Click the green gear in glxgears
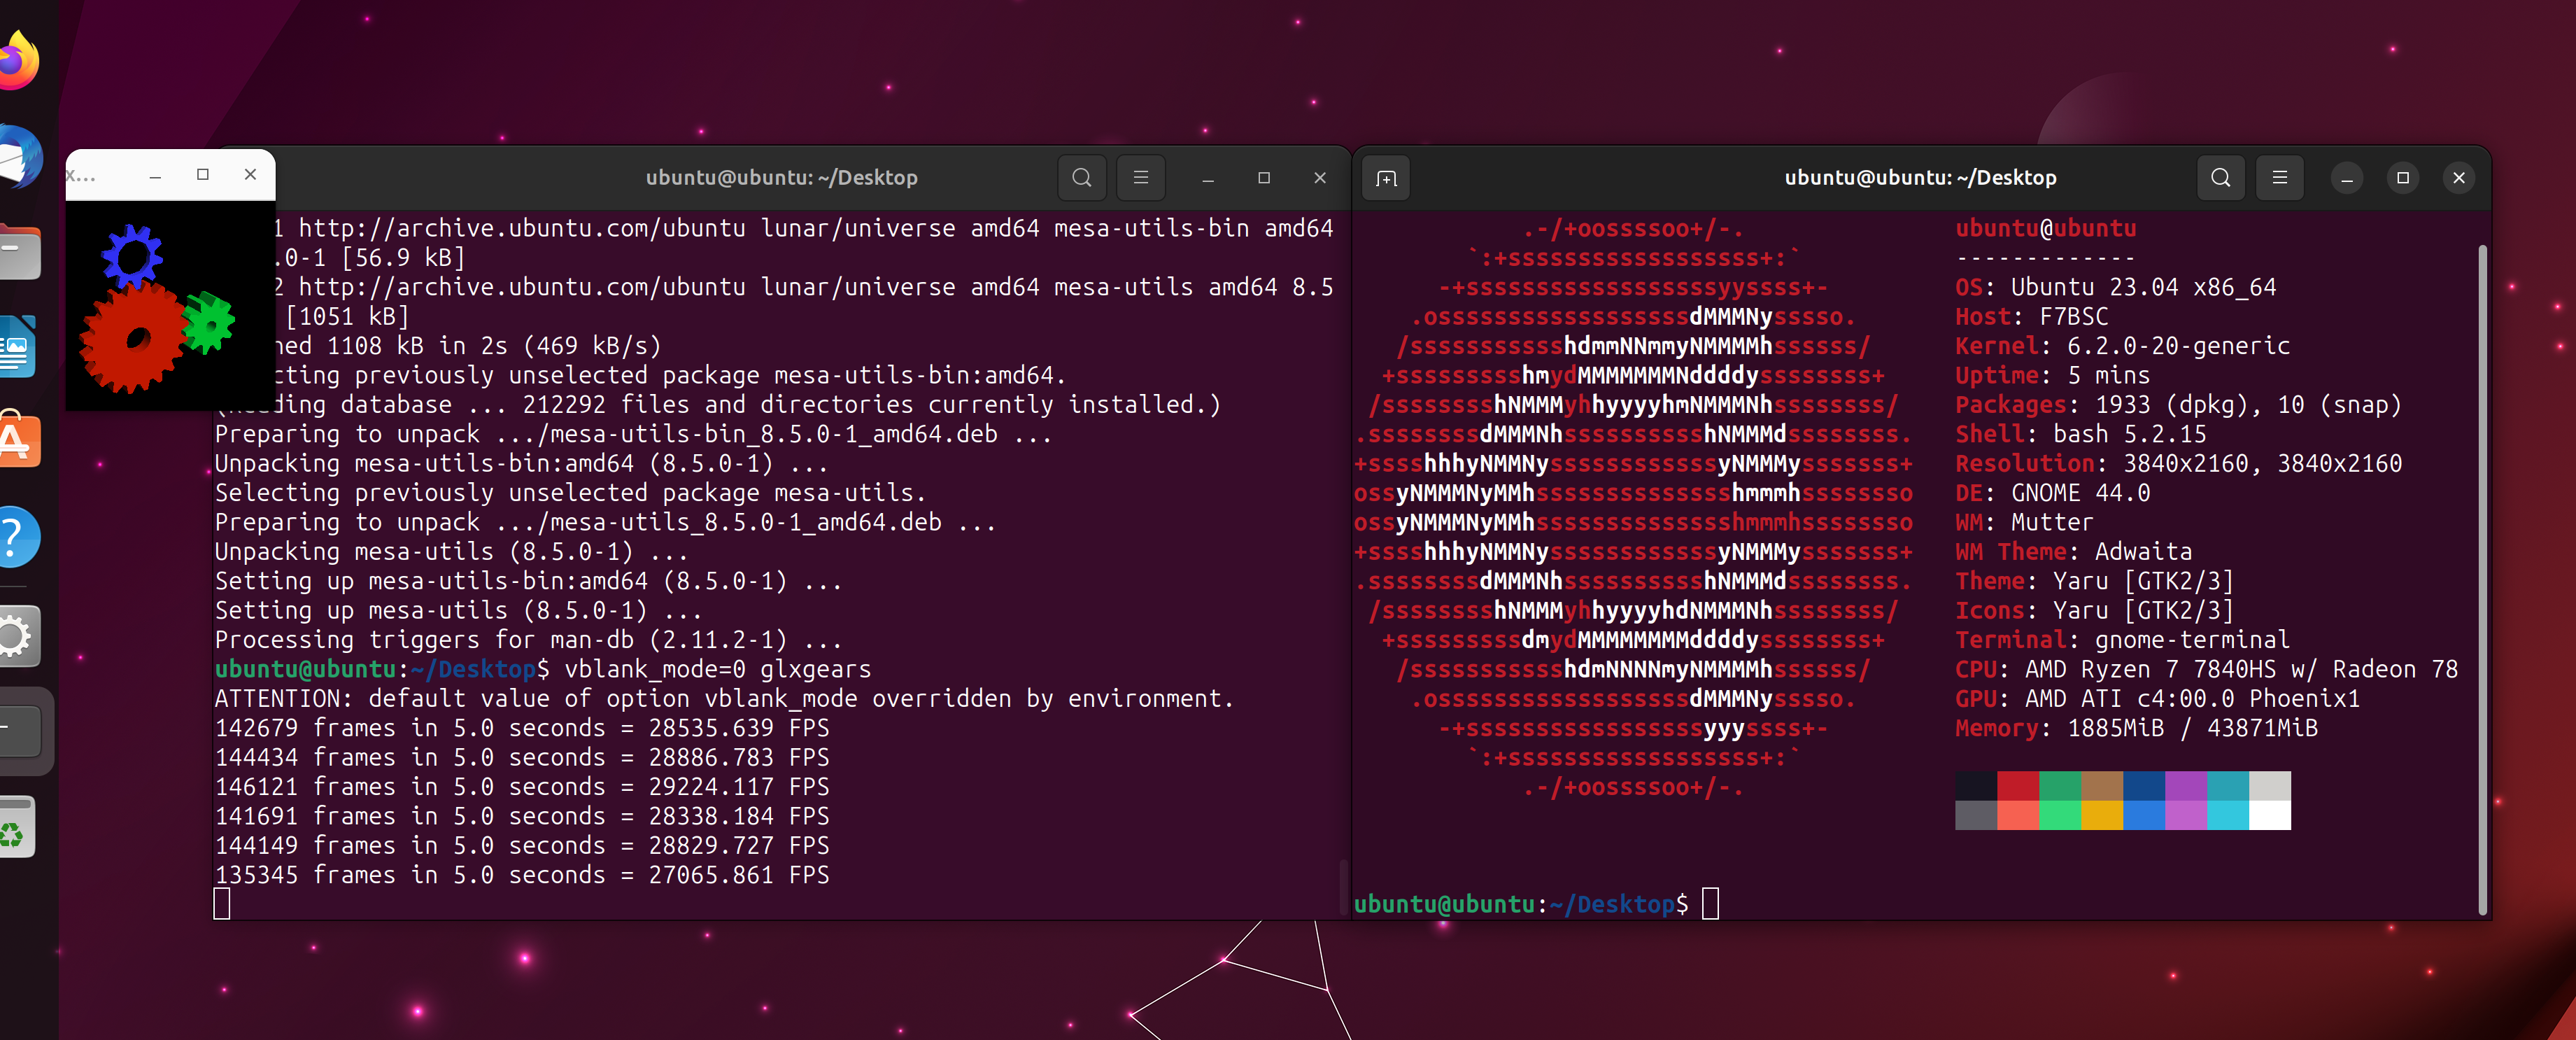This screenshot has width=2576, height=1040. coord(209,322)
